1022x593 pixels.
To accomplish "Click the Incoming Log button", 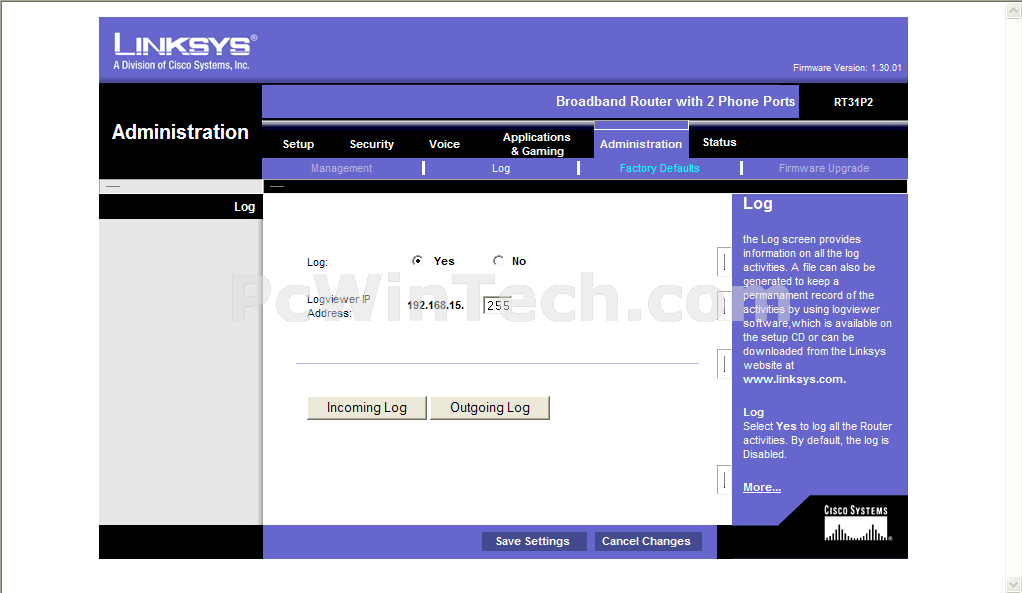I will point(366,407).
